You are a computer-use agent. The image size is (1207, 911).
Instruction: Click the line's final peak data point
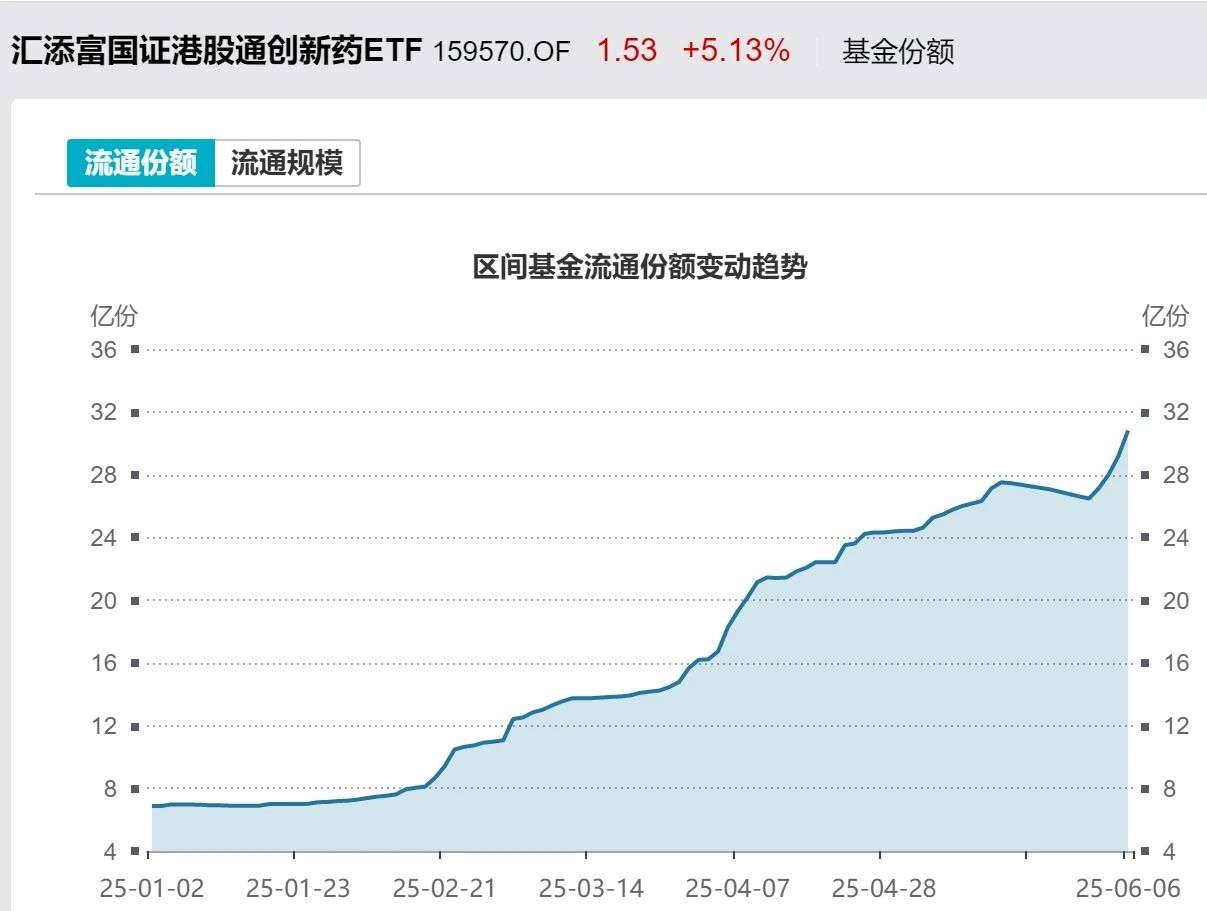click(1128, 431)
